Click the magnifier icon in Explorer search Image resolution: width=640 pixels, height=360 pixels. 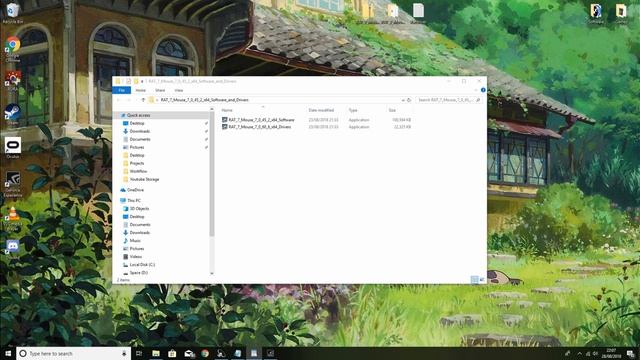click(478, 100)
